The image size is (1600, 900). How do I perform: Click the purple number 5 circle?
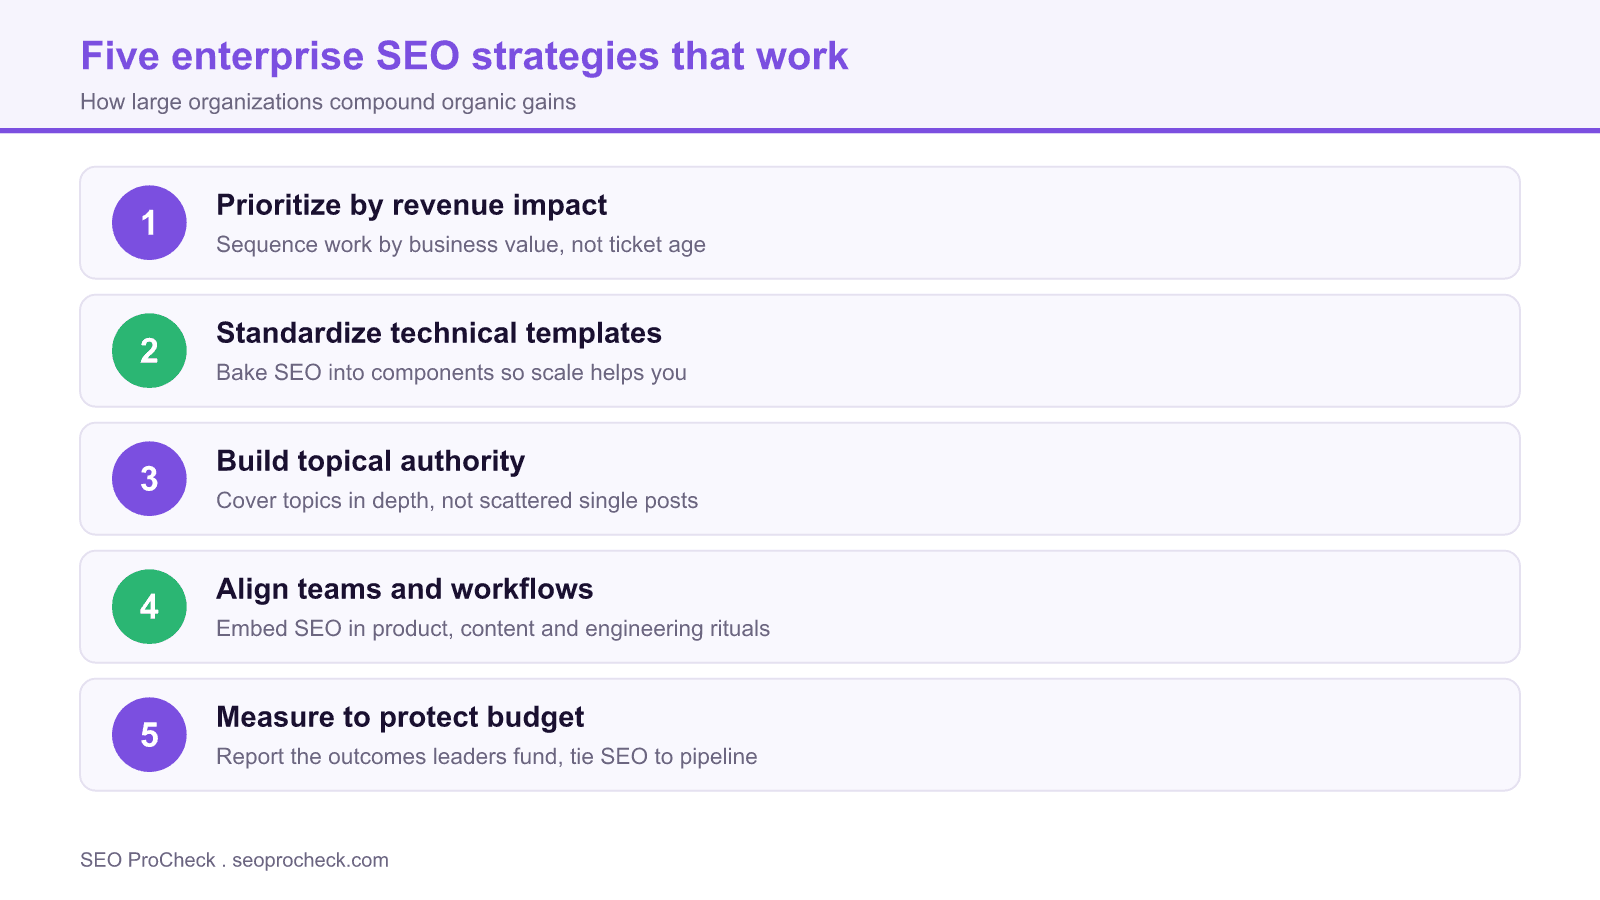point(149,735)
